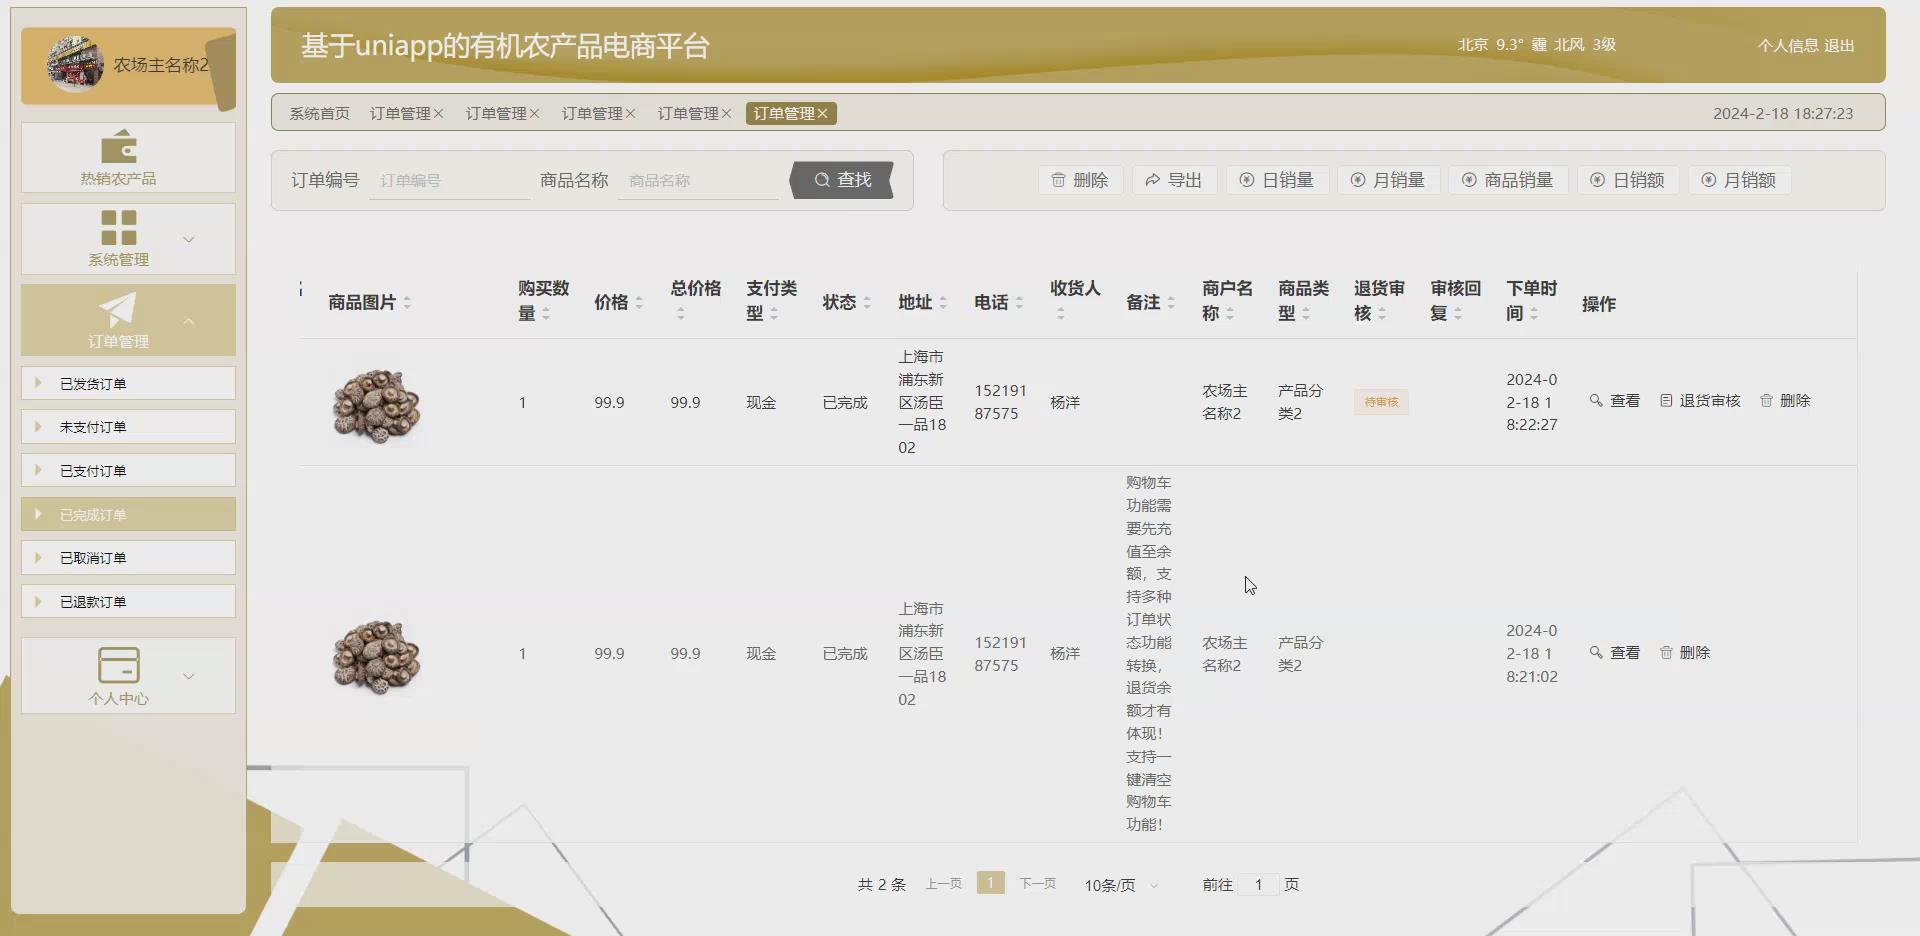Sort by 商品类型 column arrows
Screen dimensions: 1920x936
[1306, 314]
